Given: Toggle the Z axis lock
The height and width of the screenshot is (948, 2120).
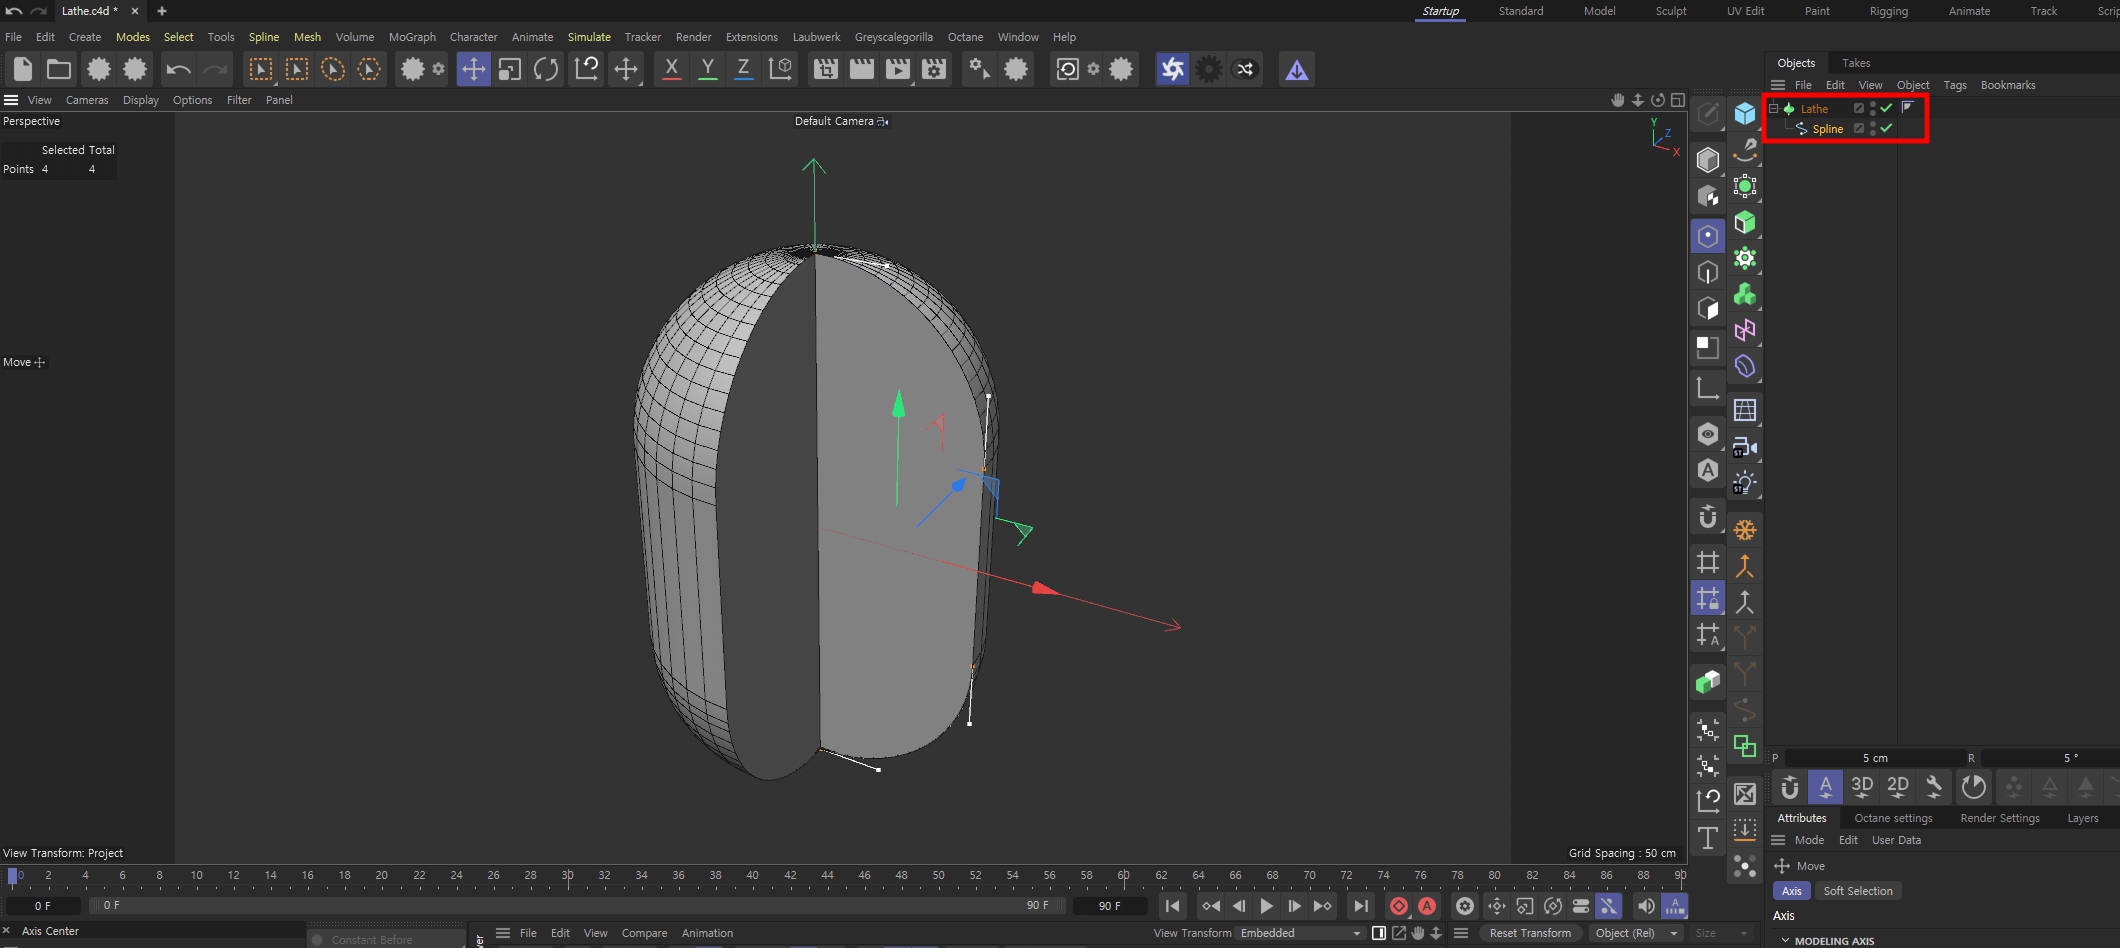Looking at the screenshot, I should 743,69.
